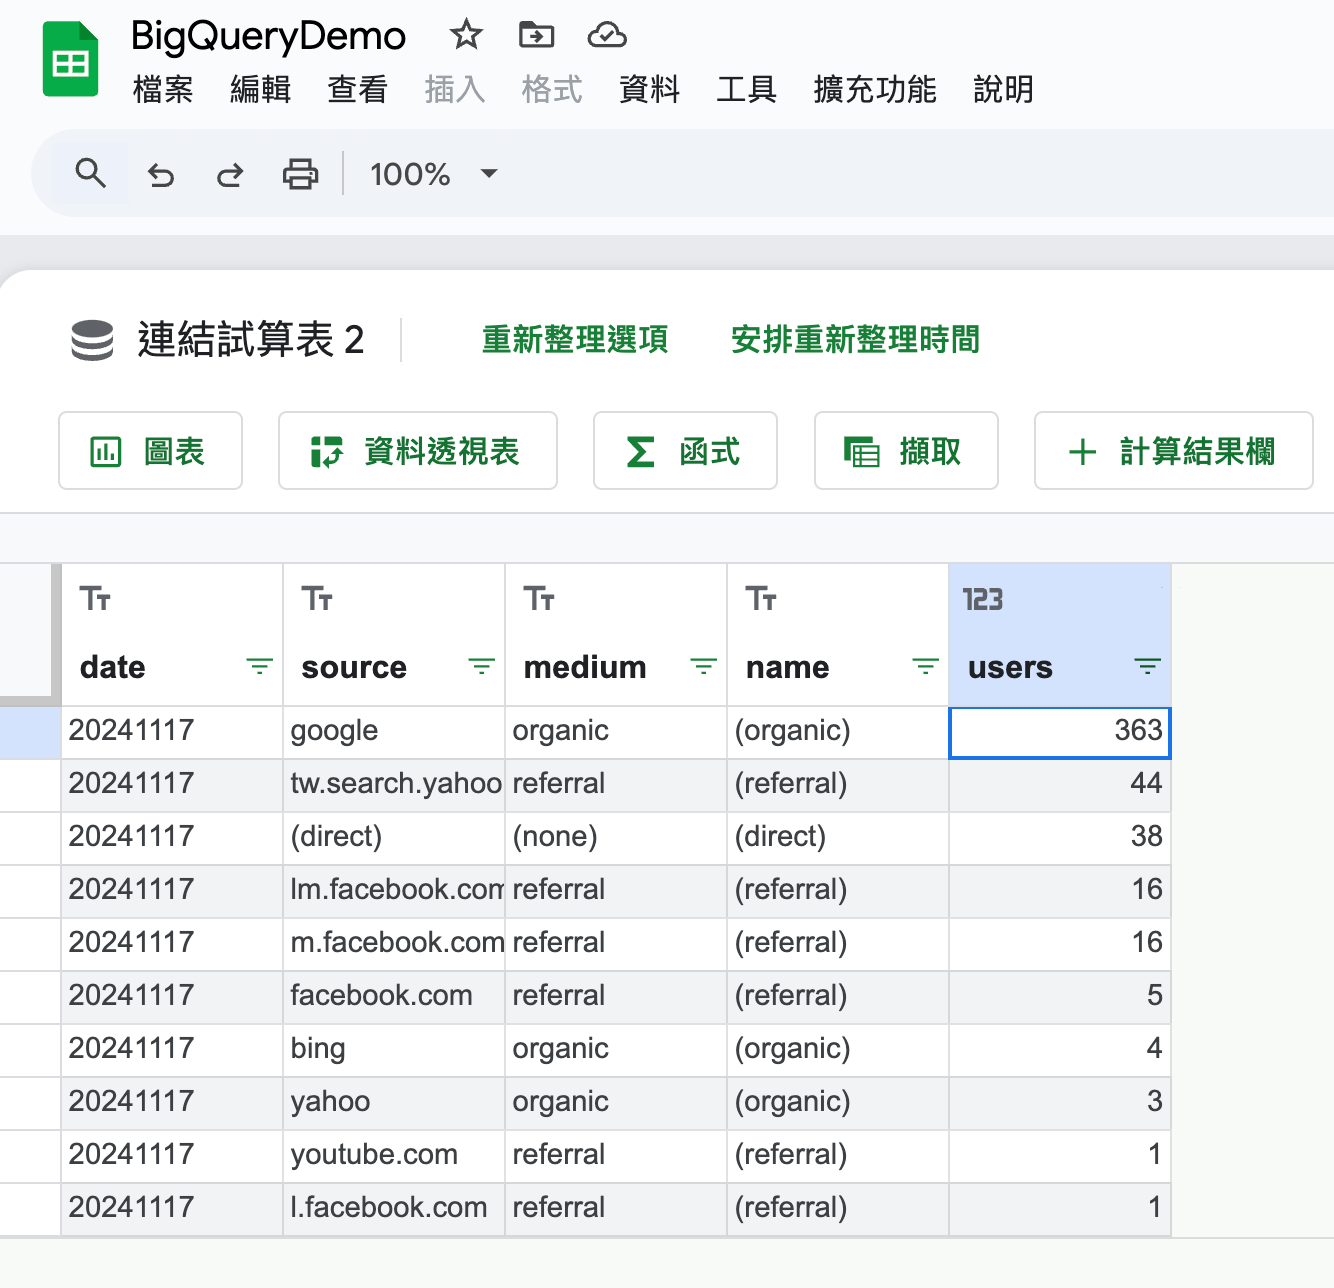The height and width of the screenshot is (1288, 1334).
Task: Click the text type icon above medium
Action: click(x=539, y=599)
